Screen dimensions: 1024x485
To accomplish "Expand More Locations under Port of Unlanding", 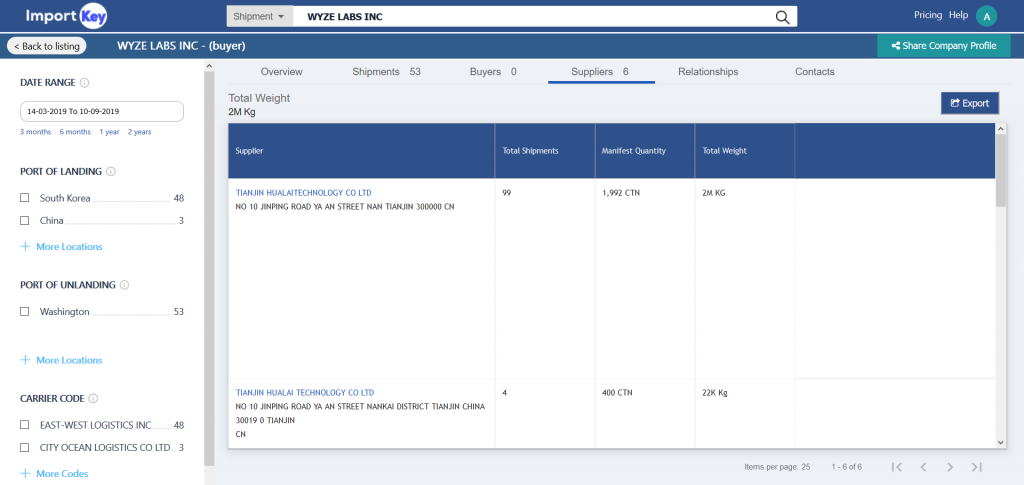I will pos(61,360).
